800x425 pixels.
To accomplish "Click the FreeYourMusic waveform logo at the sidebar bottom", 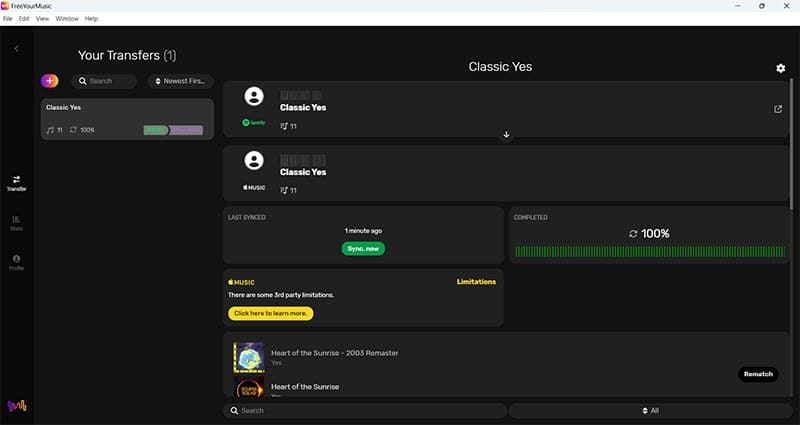I will point(17,406).
